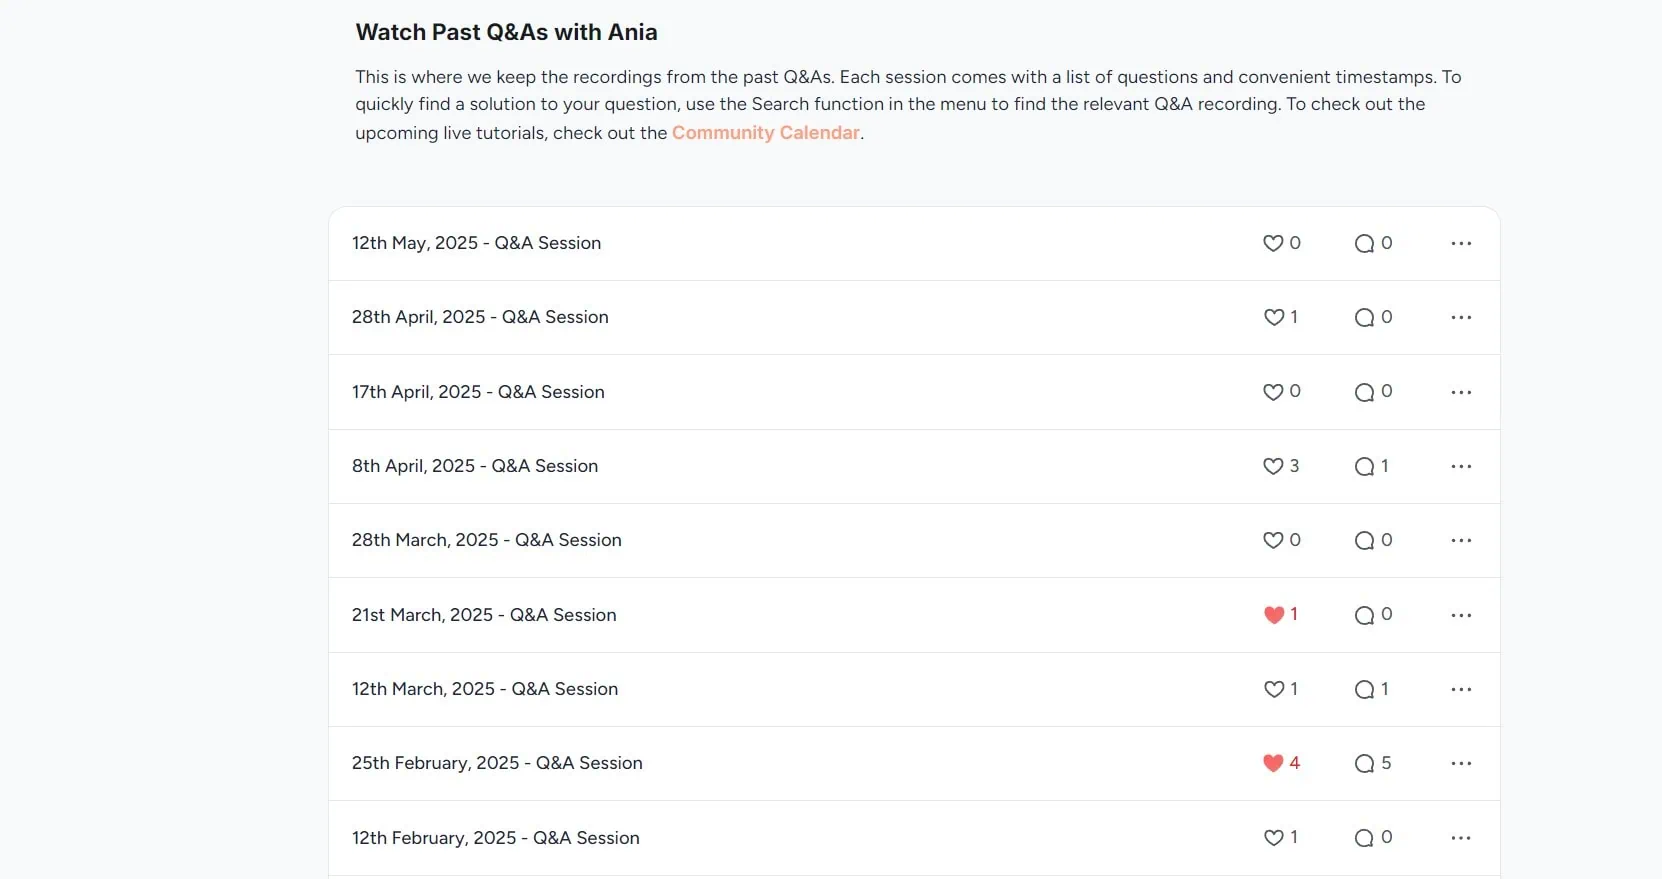Open the 25th February, 2025 - Q&A Session
The height and width of the screenshot is (879, 1662).
(497, 763)
